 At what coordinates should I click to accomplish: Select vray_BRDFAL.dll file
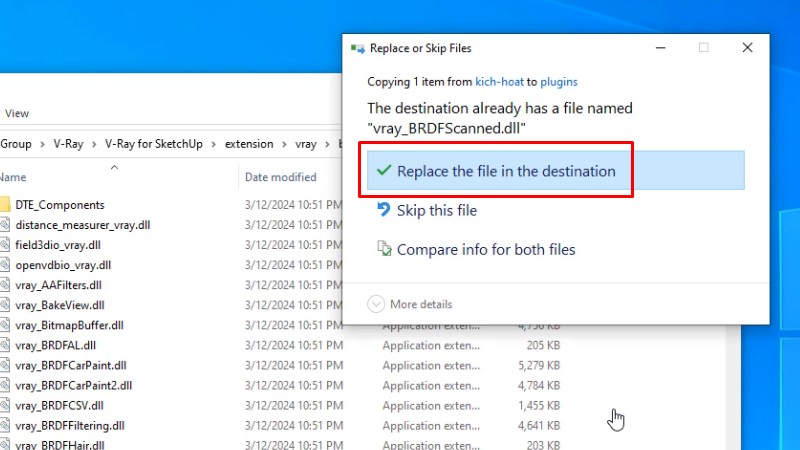tap(55, 345)
